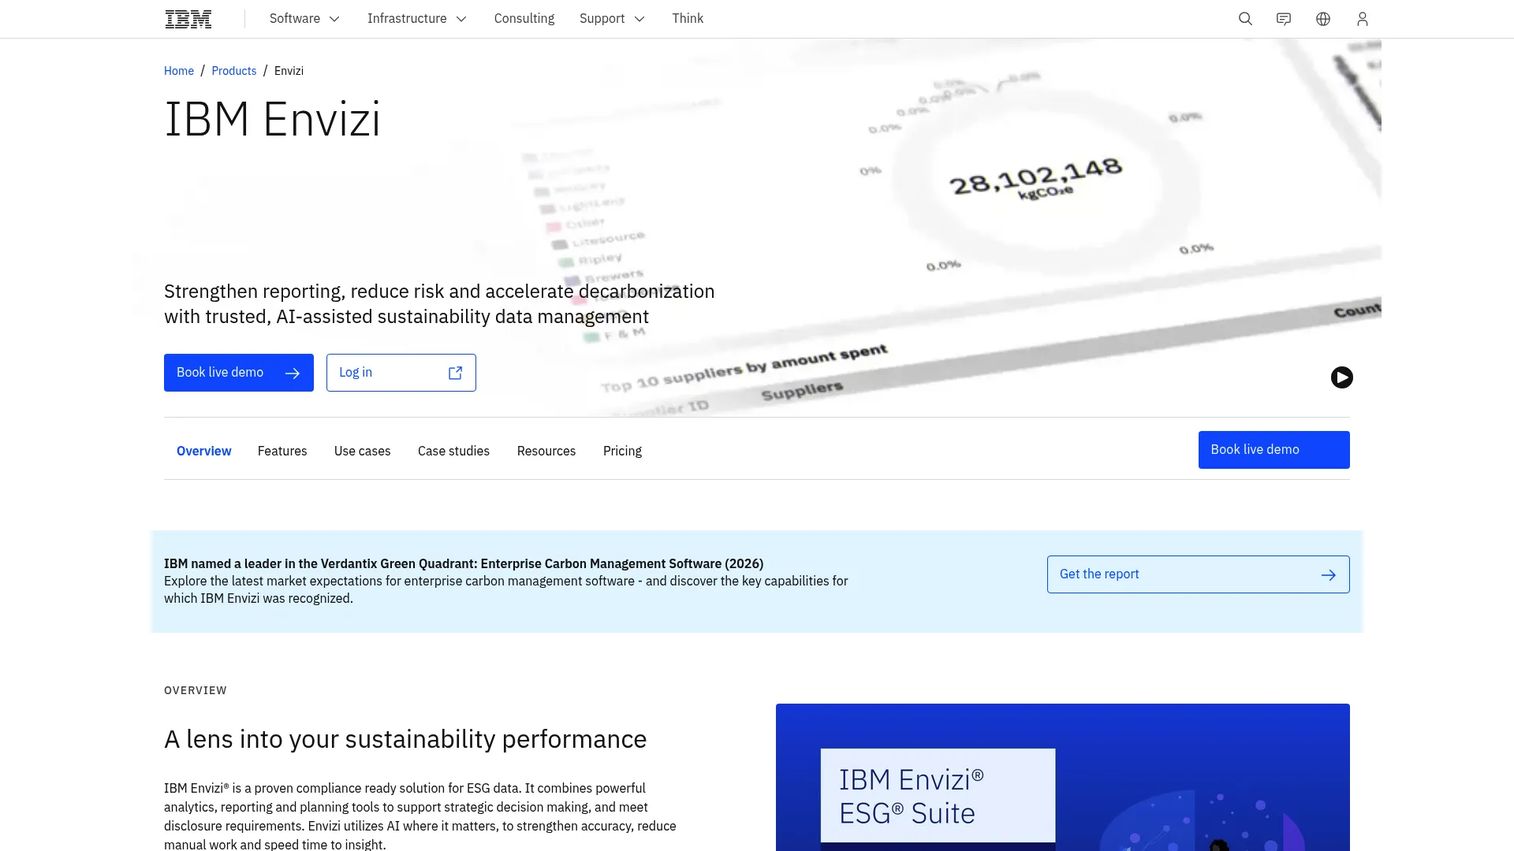Click the IBM Envizi page heading

point(272,120)
